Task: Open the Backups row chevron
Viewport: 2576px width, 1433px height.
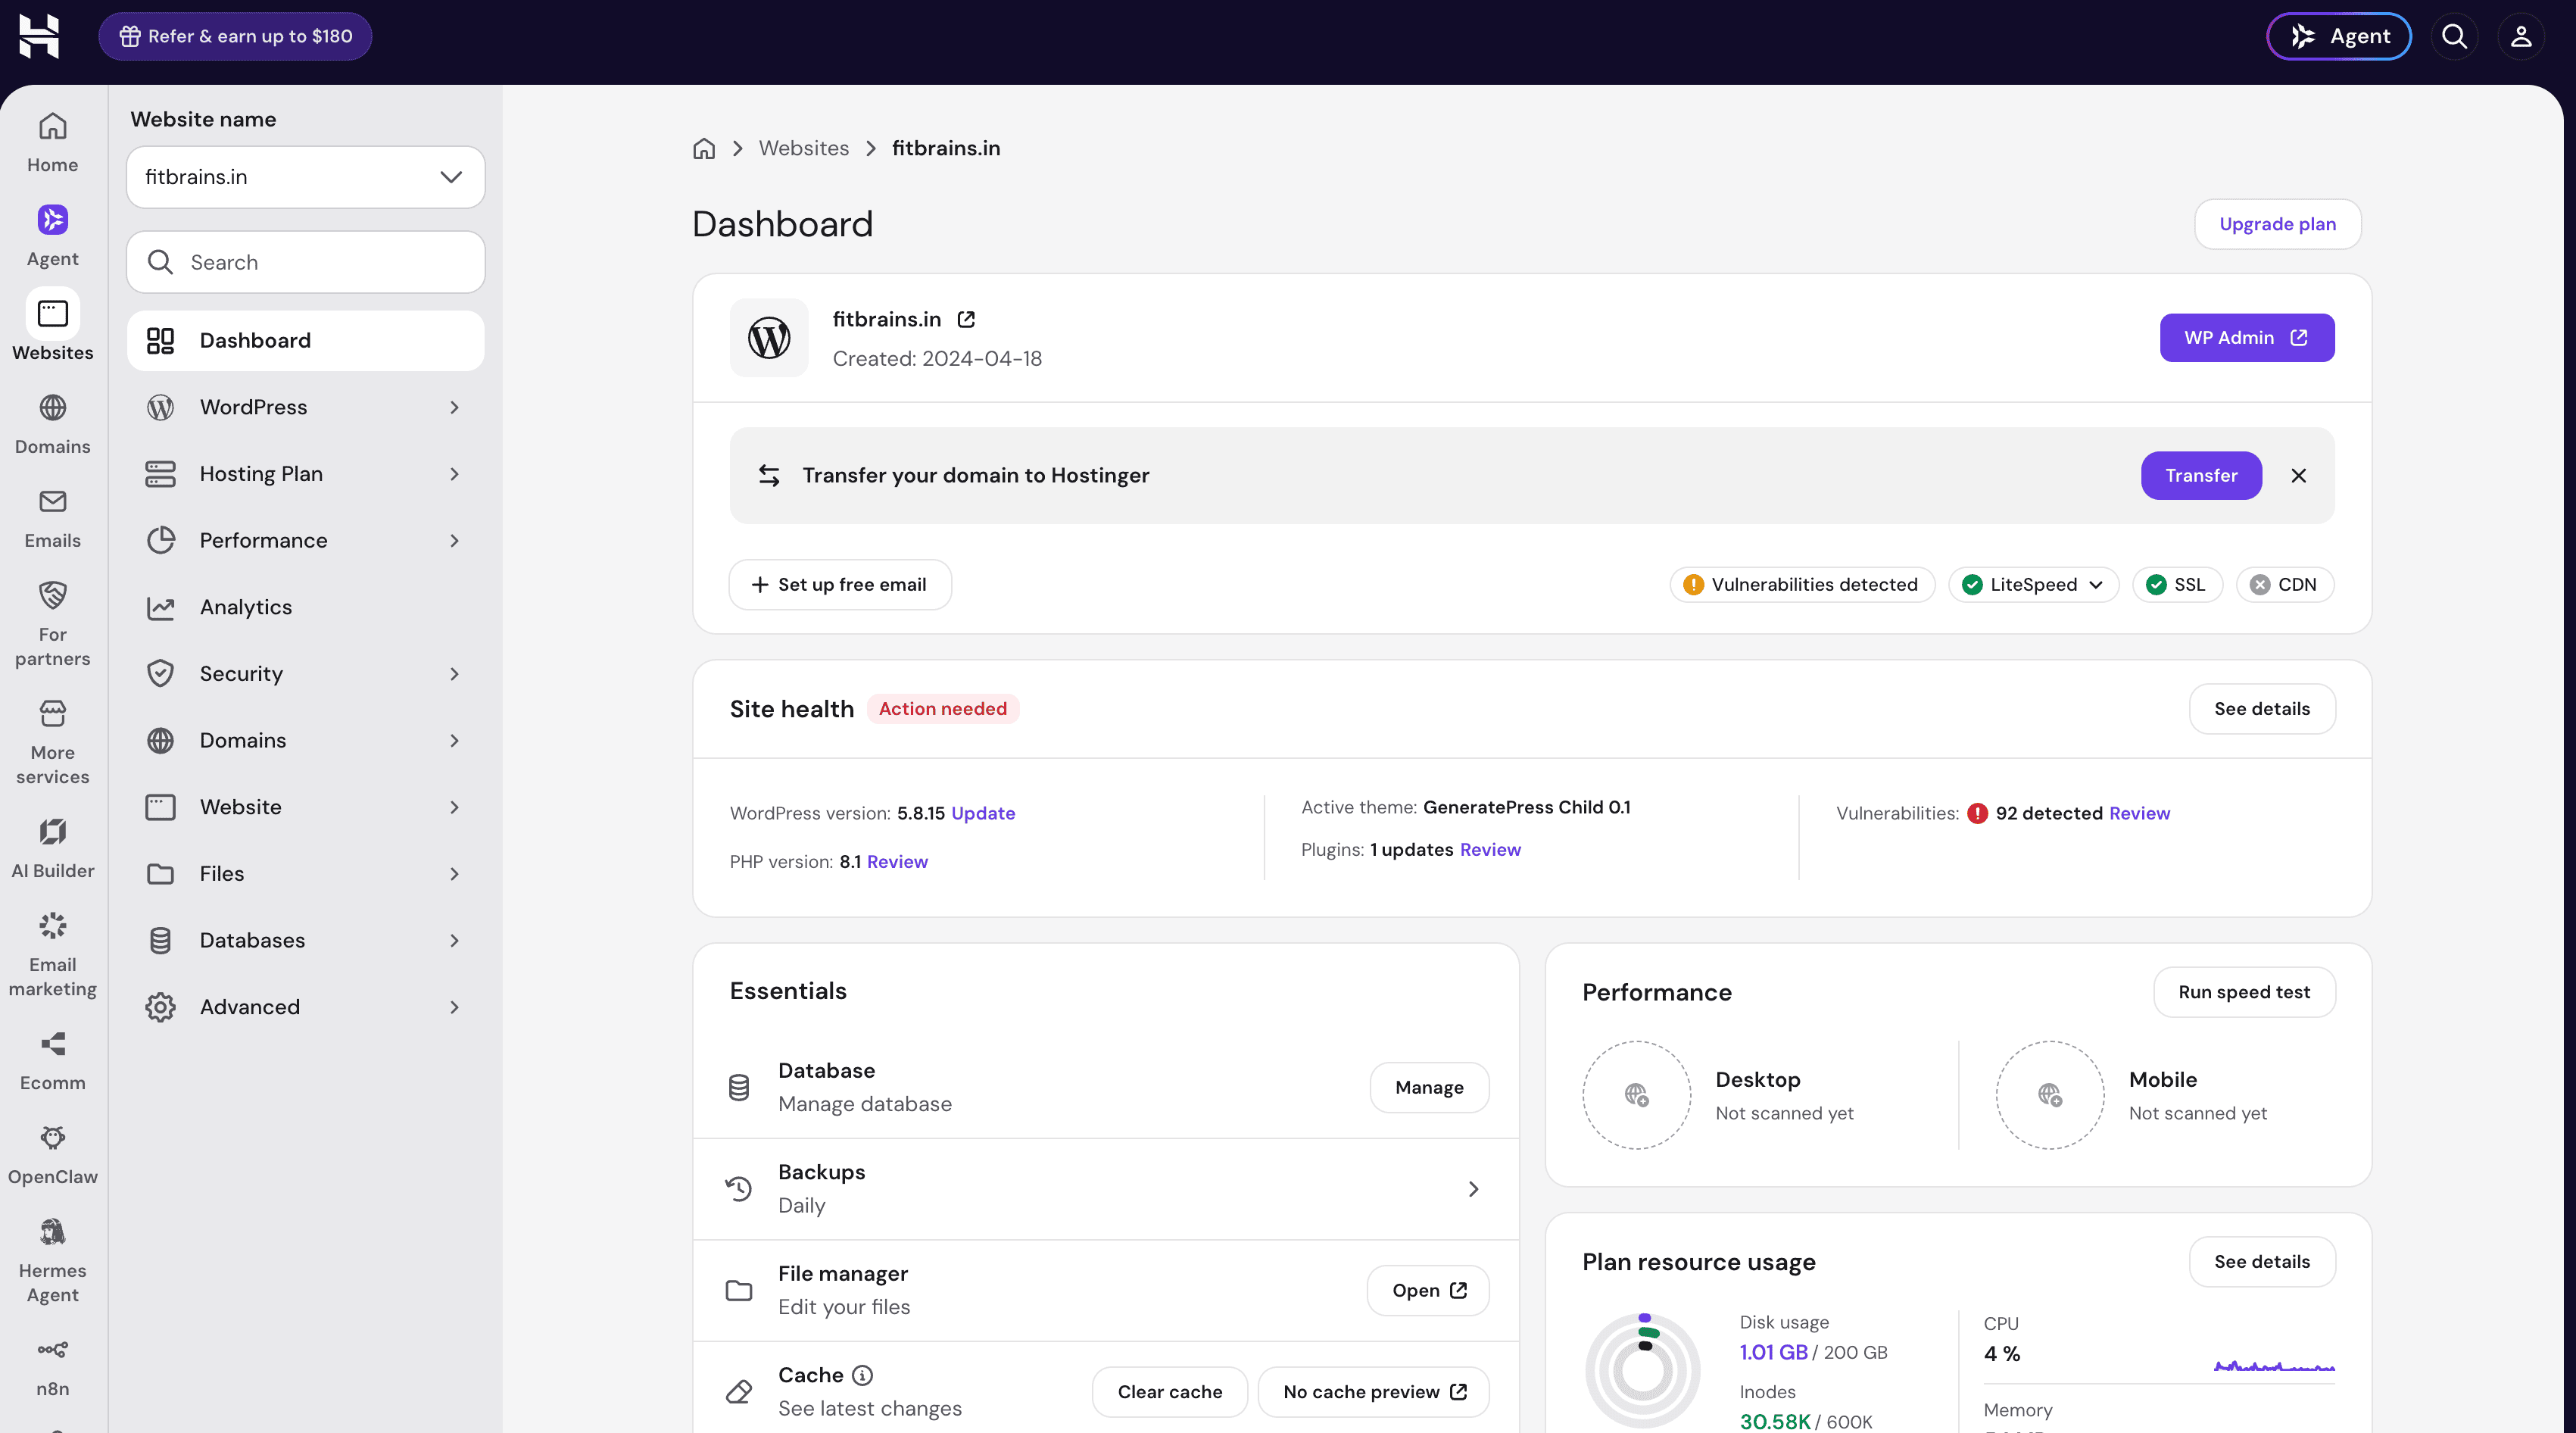Action: coord(1473,1189)
